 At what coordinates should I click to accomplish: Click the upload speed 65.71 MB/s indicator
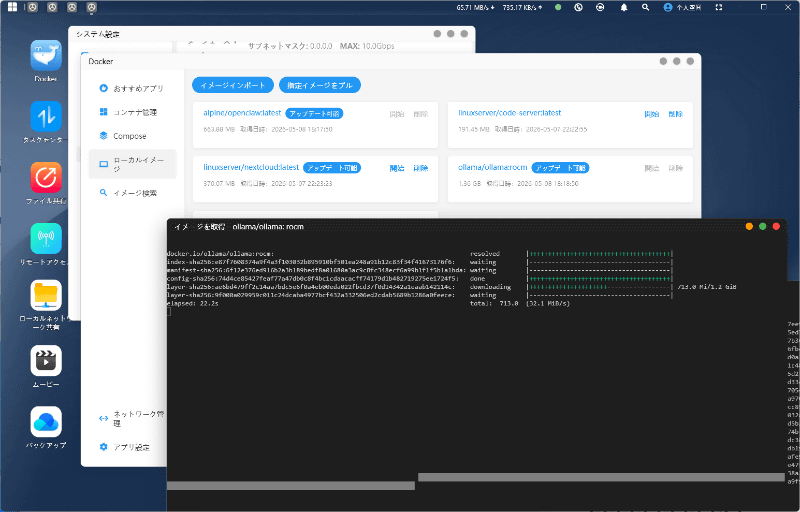(476, 7)
